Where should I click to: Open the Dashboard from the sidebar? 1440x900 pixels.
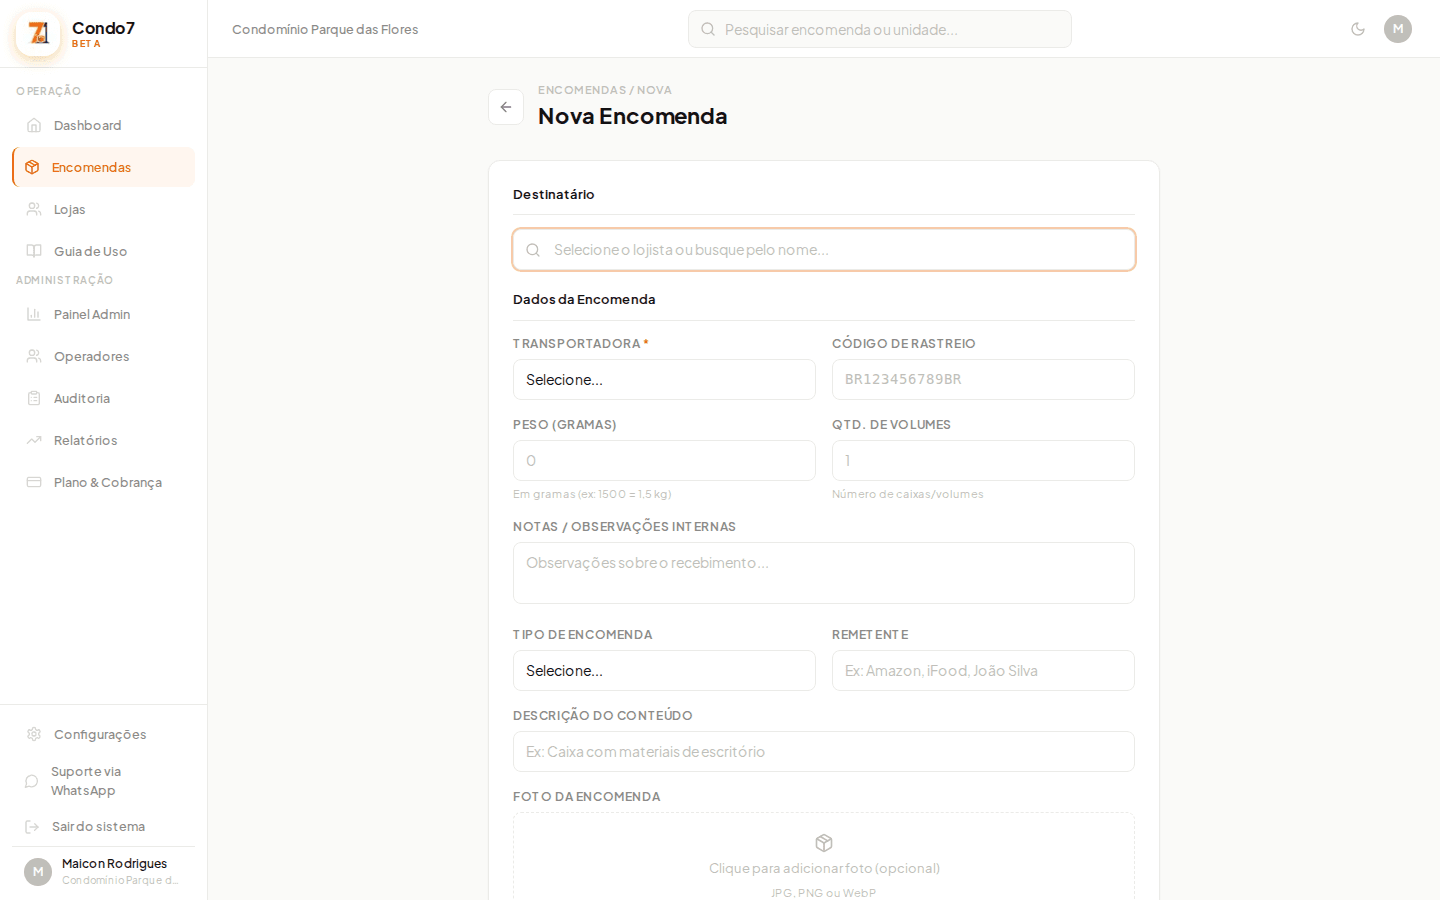pos(87,125)
